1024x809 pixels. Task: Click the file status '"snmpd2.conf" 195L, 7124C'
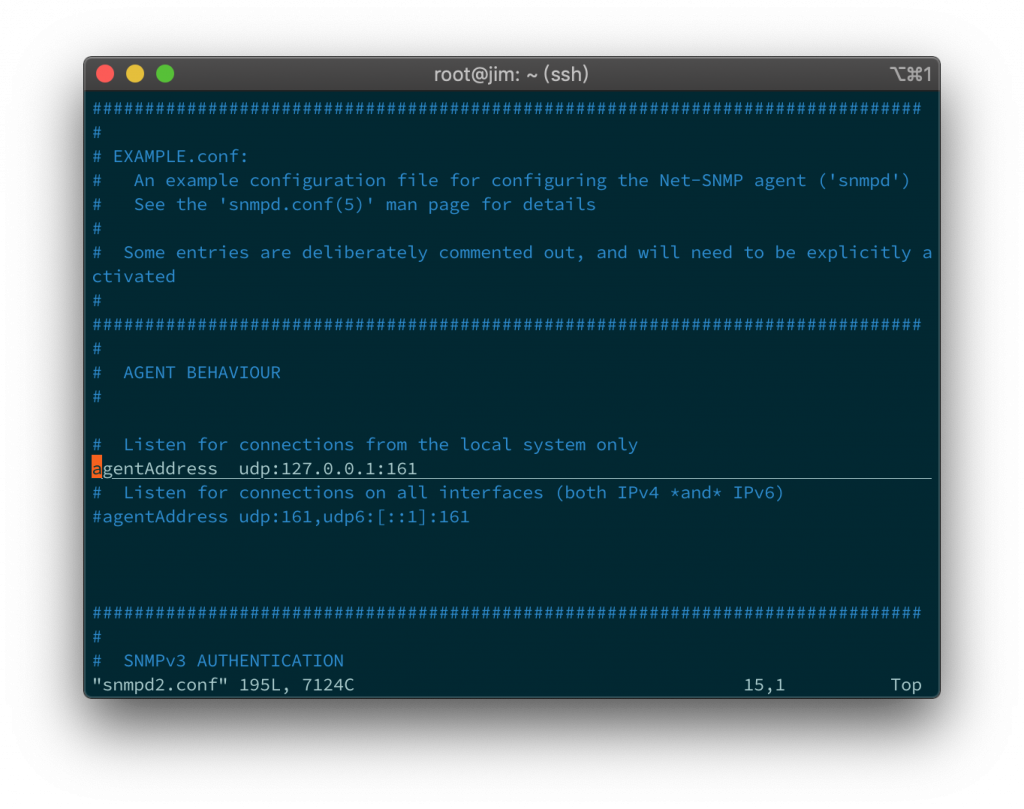pyautogui.click(x=223, y=685)
